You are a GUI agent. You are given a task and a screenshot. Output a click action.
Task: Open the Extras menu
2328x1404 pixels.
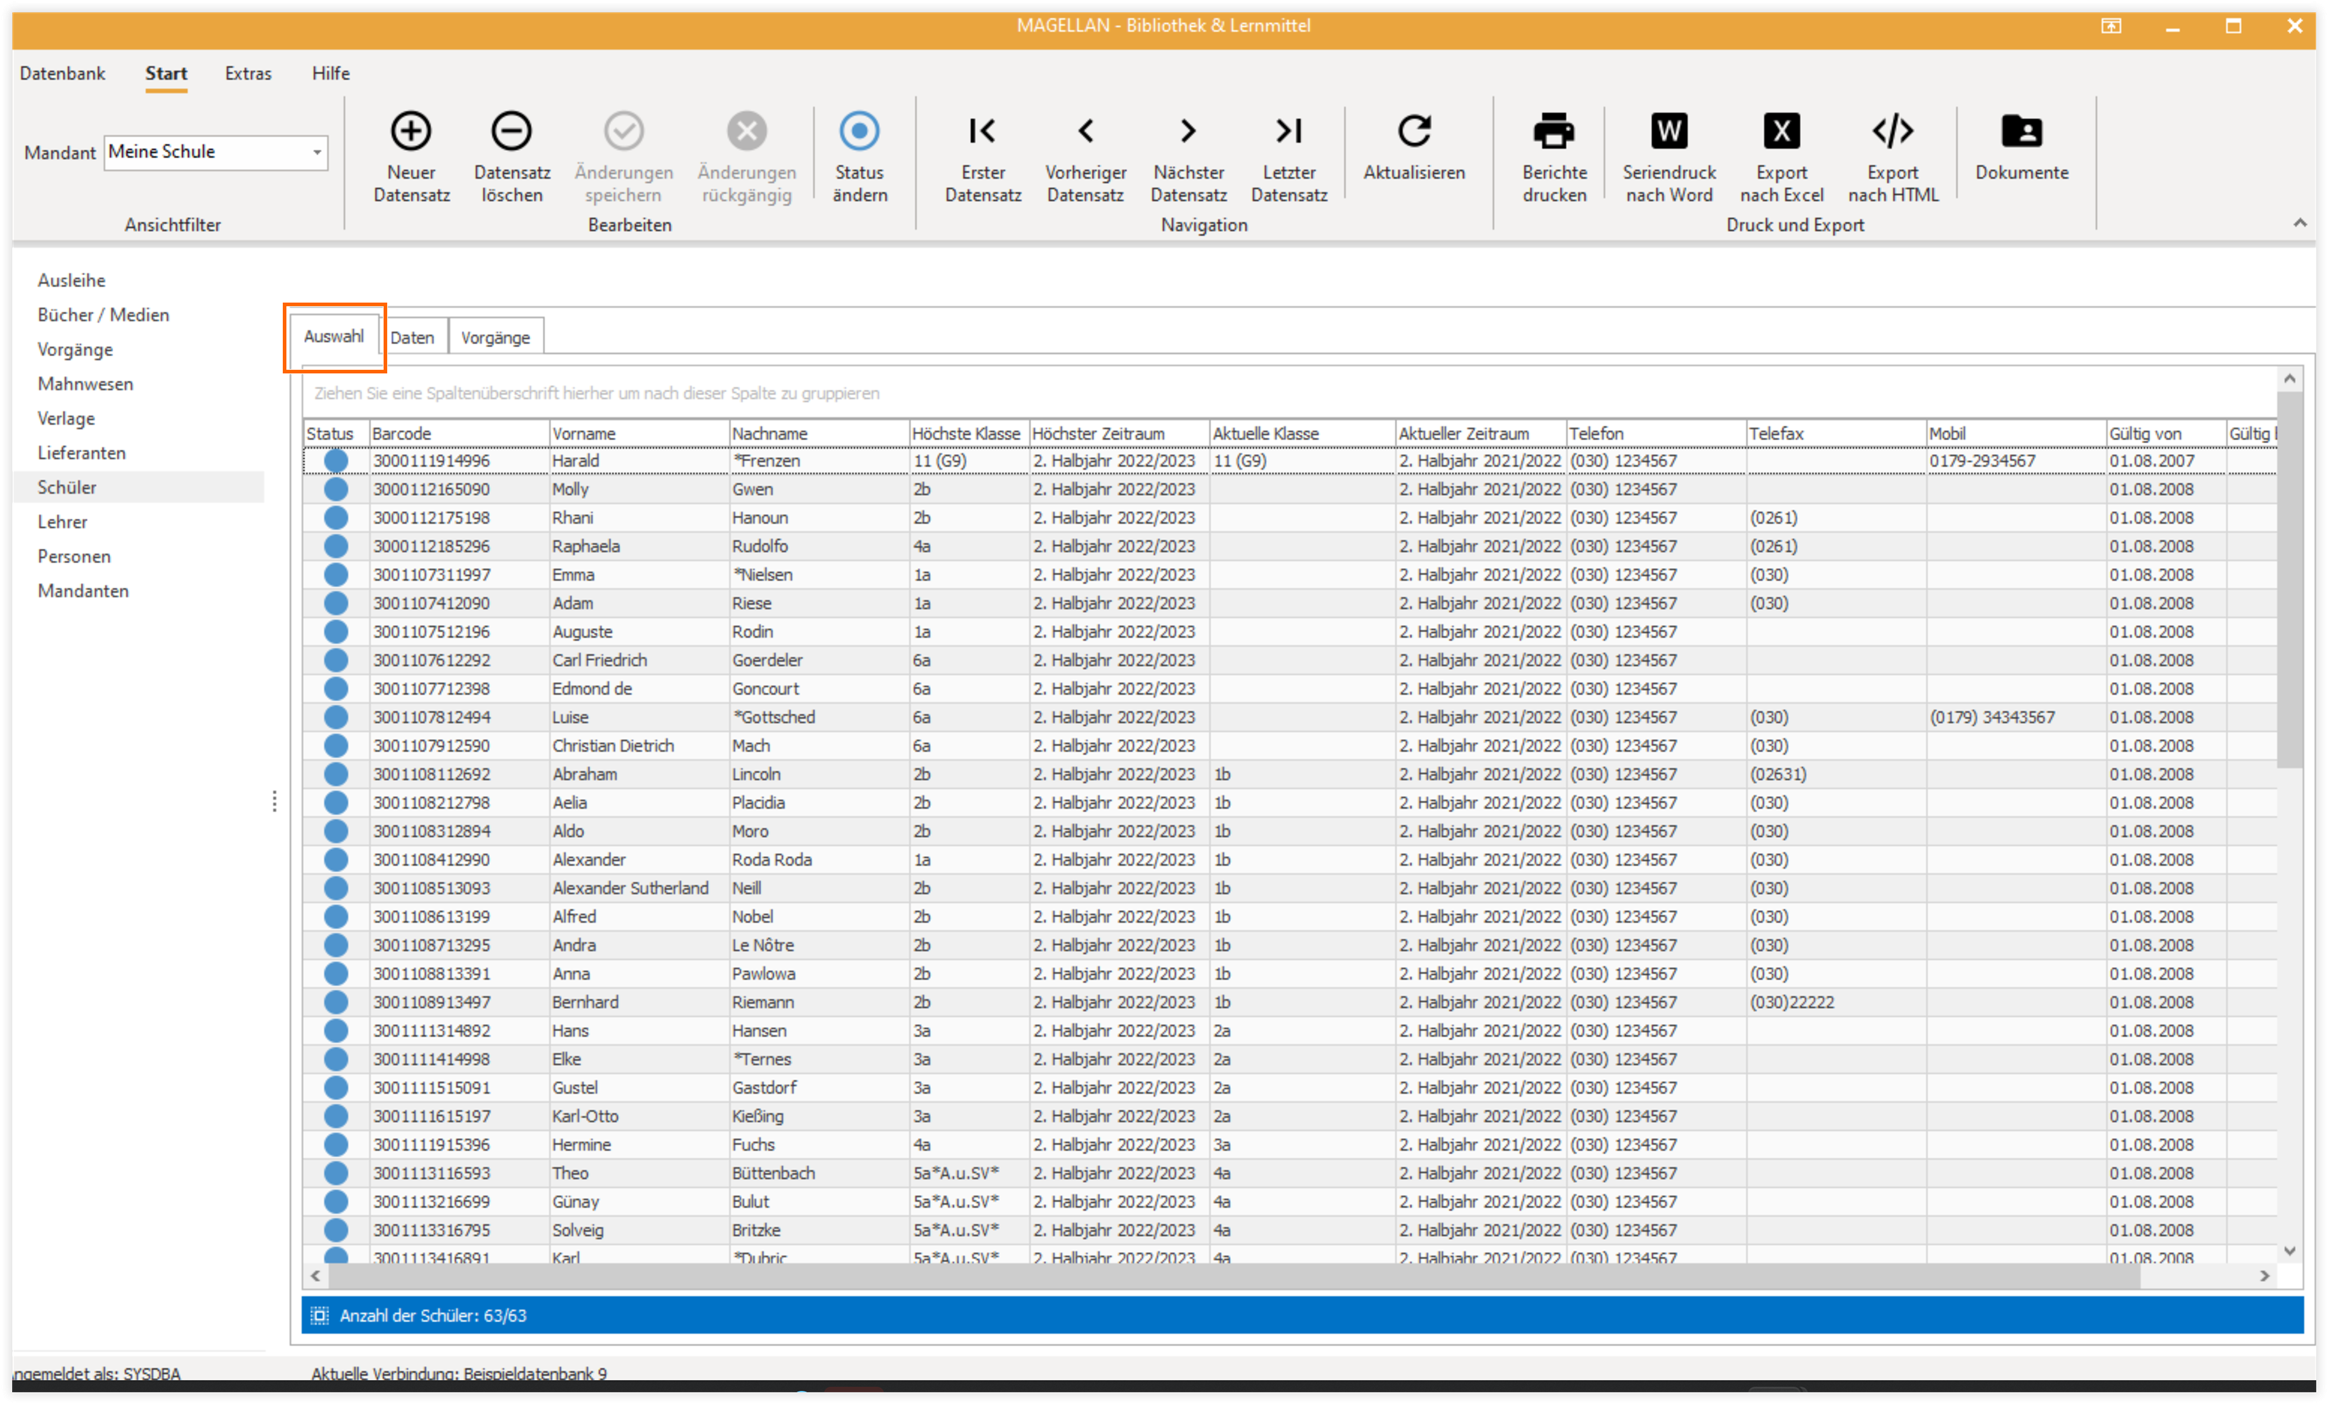248,73
